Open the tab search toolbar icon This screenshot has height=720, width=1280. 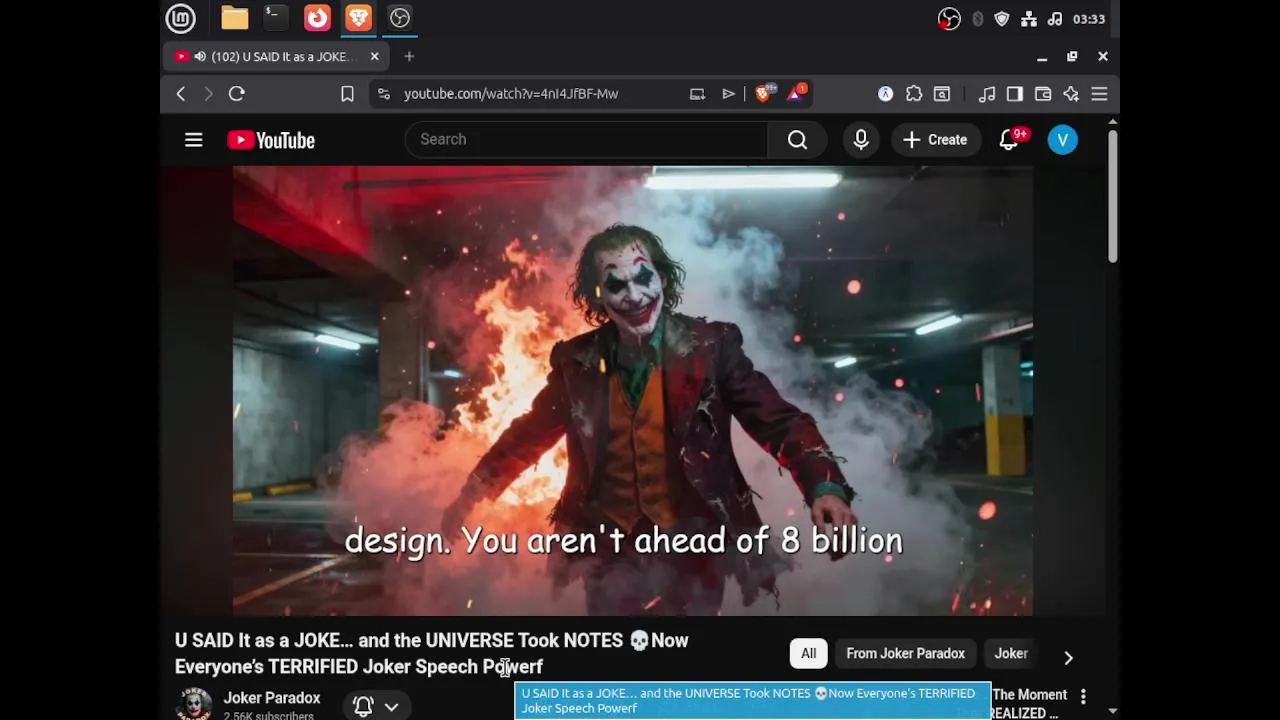pos(942,94)
